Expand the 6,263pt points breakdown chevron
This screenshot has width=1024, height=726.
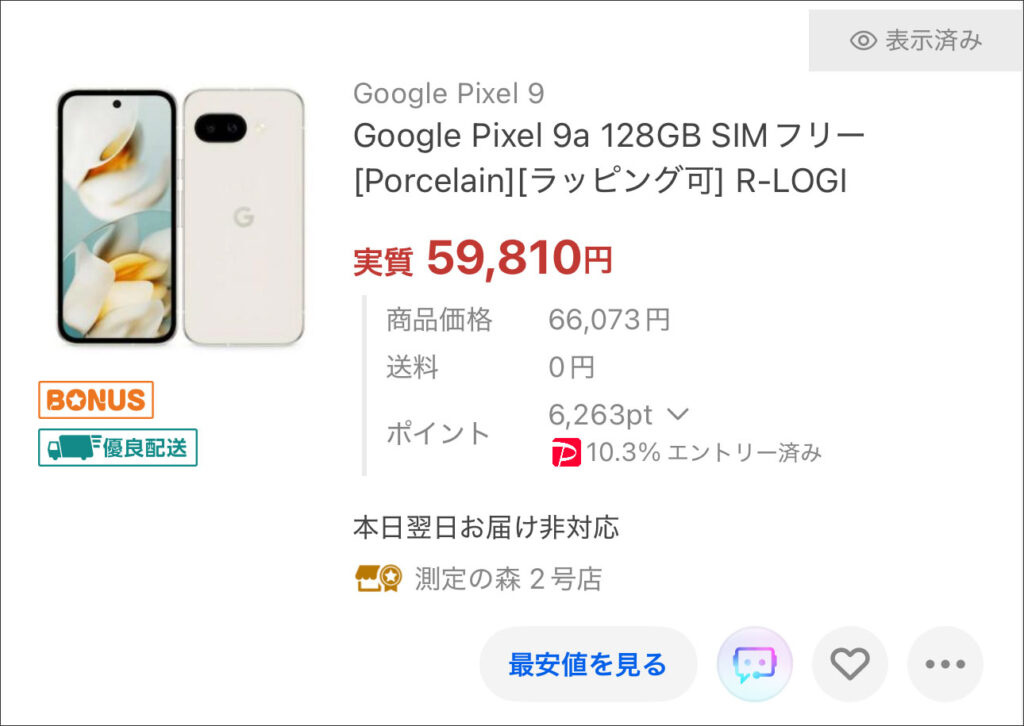click(x=679, y=414)
